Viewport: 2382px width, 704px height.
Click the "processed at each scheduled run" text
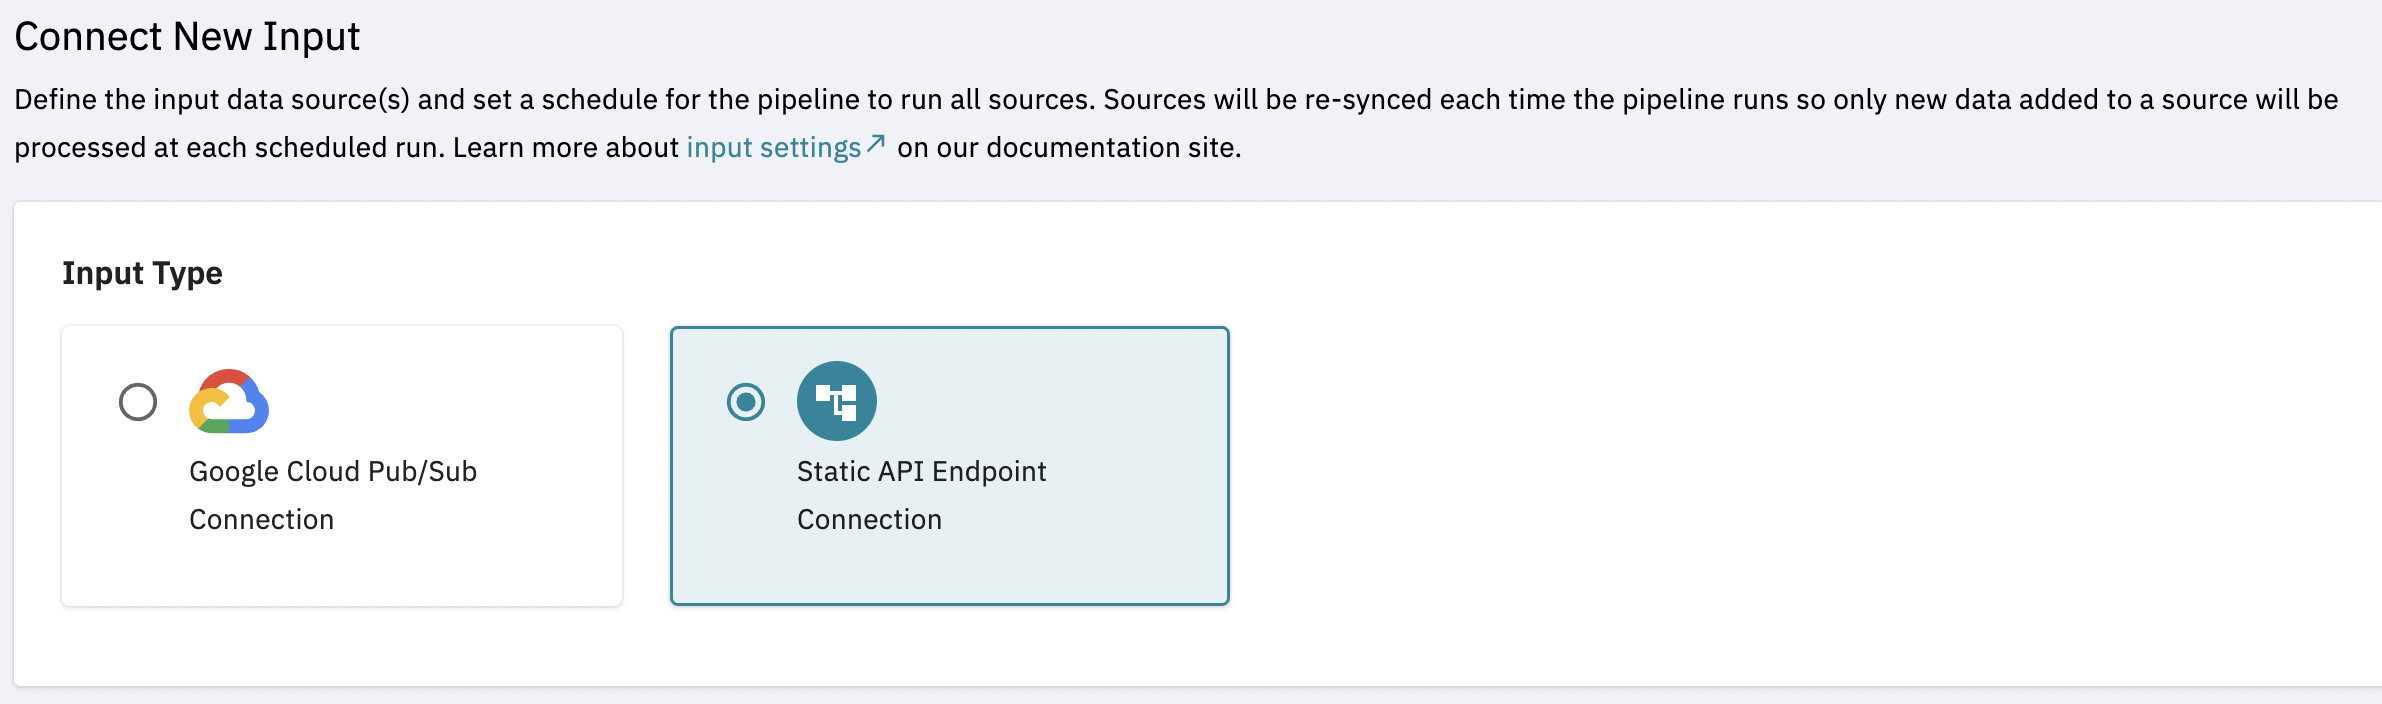228,148
